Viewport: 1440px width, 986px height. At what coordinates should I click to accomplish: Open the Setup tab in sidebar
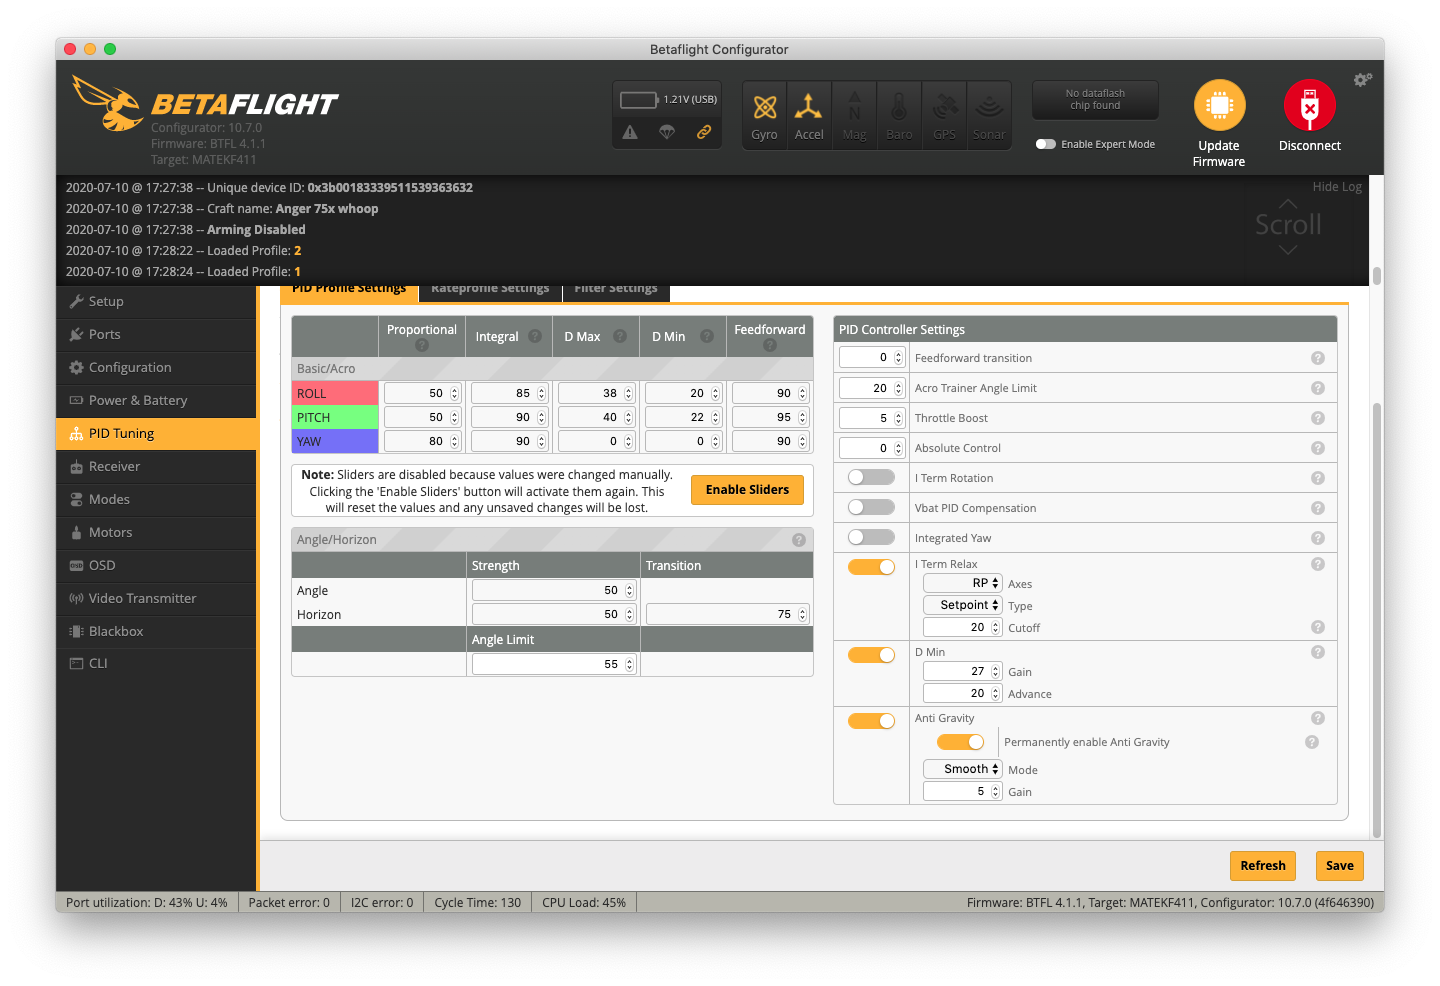point(156,301)
